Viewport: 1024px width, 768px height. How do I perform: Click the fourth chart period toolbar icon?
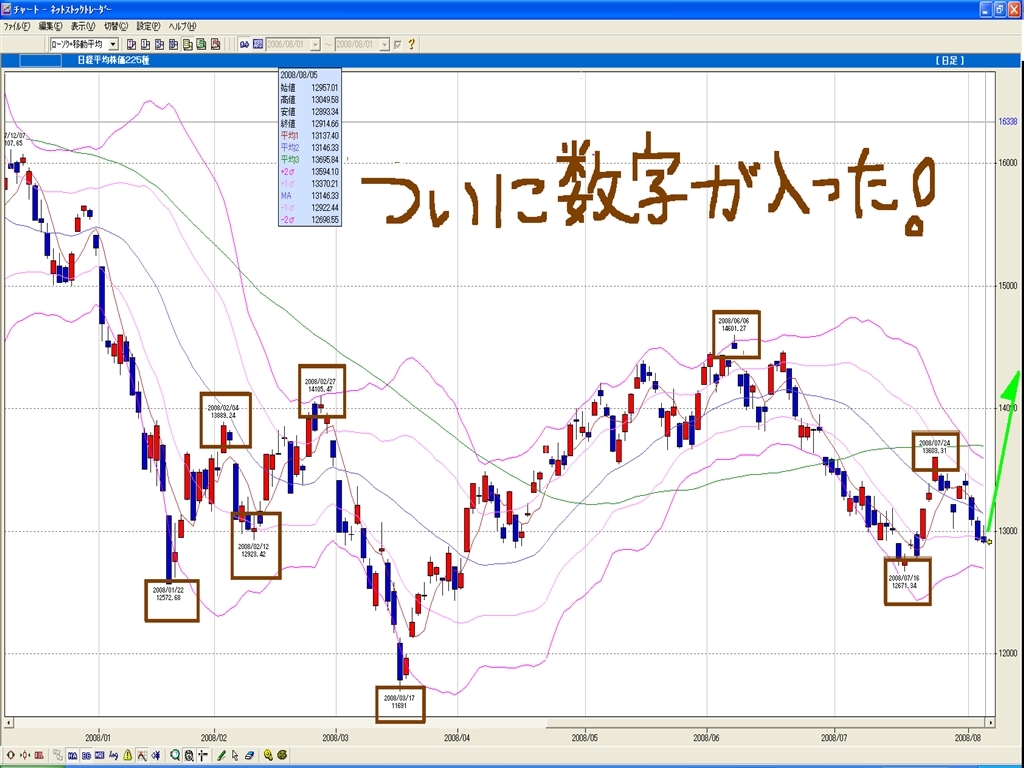[173, 44]
